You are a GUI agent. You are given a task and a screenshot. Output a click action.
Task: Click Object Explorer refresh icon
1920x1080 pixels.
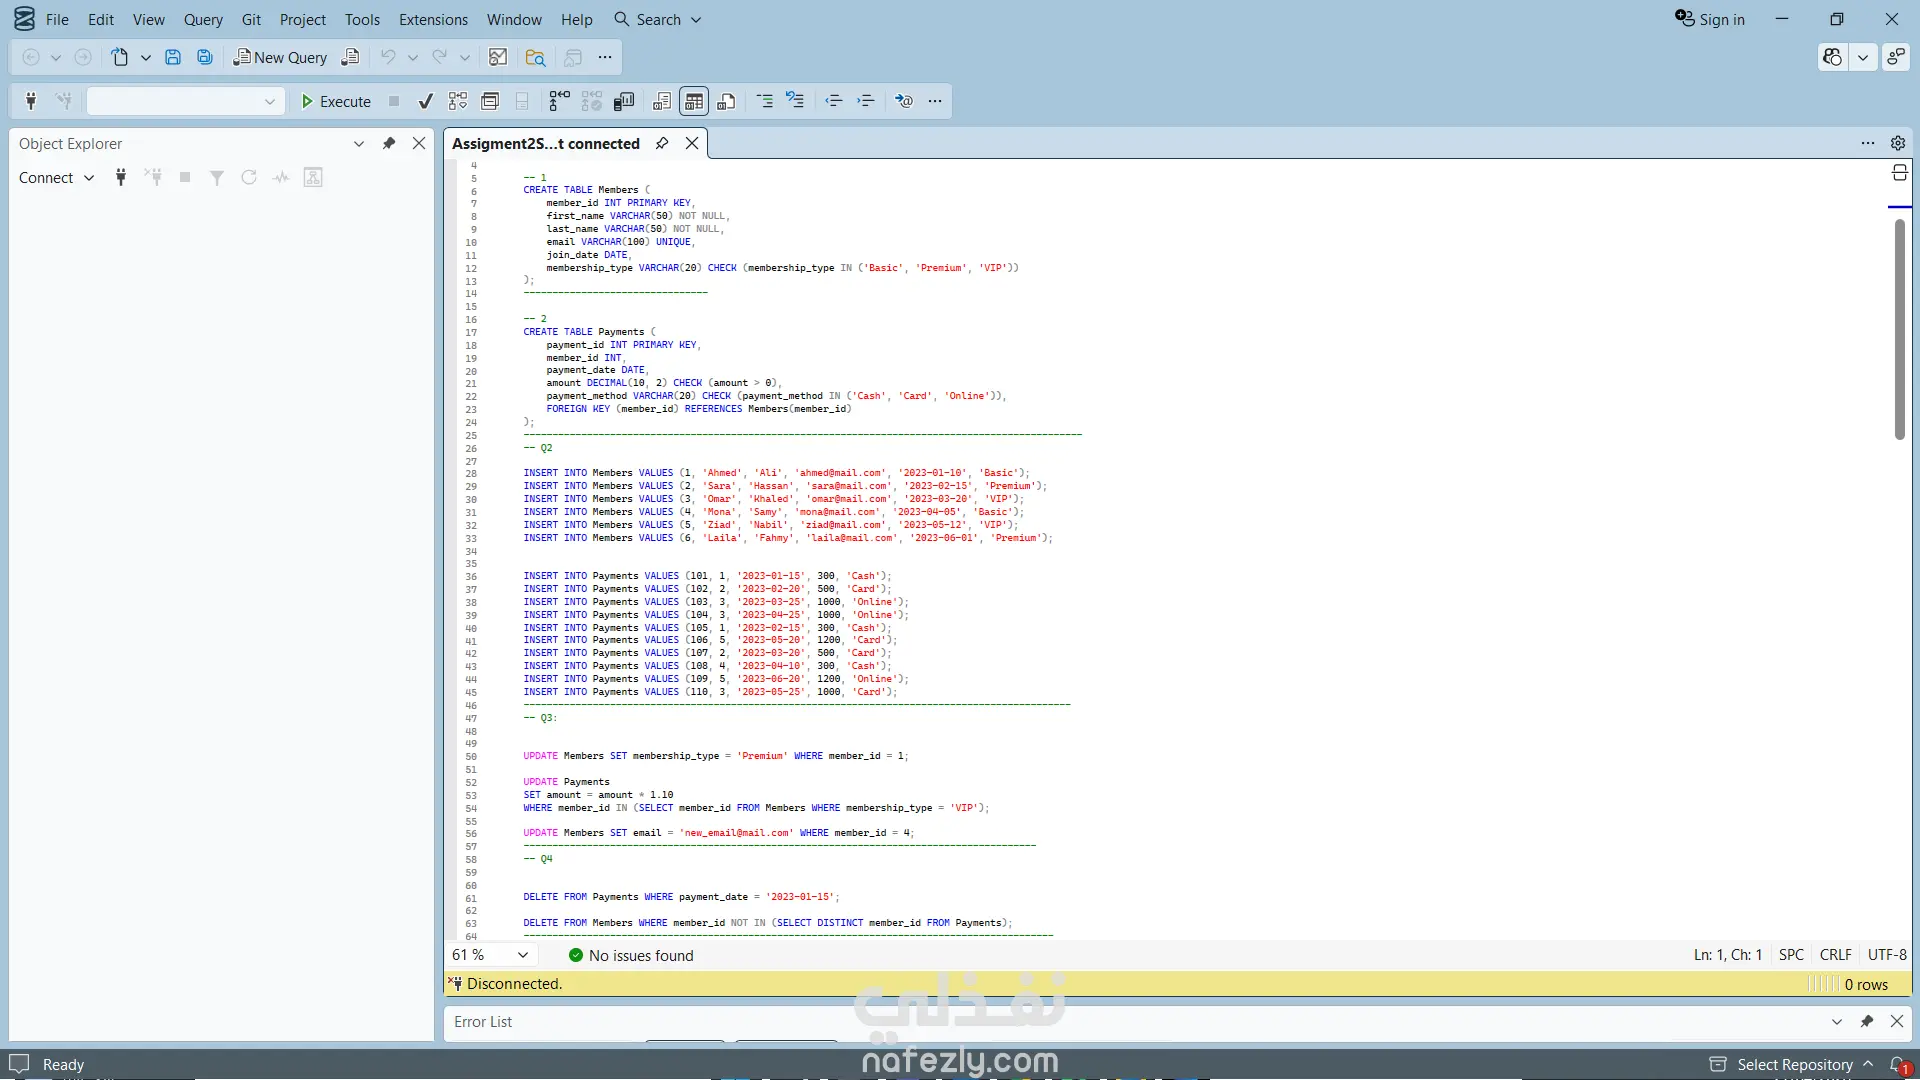(249, 177)
